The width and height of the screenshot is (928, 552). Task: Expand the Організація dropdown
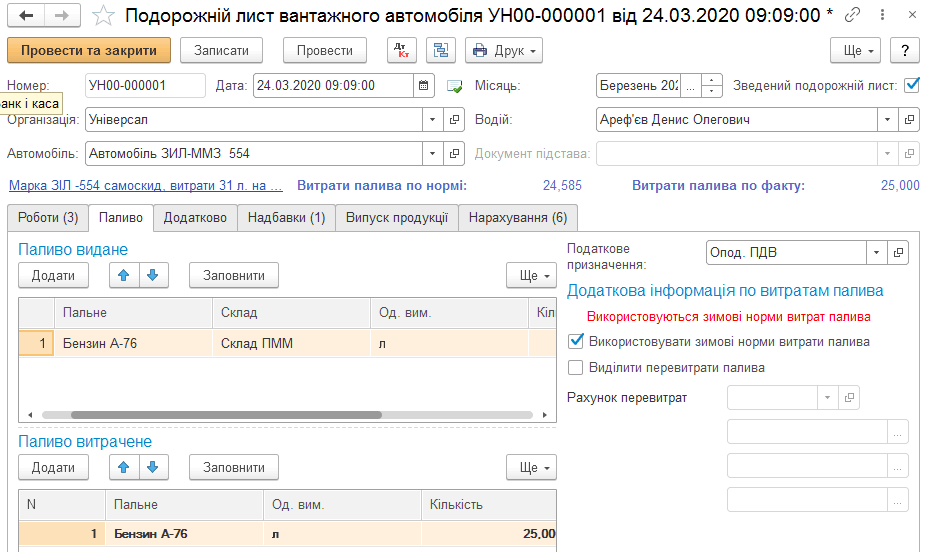(x=433, y=120)
